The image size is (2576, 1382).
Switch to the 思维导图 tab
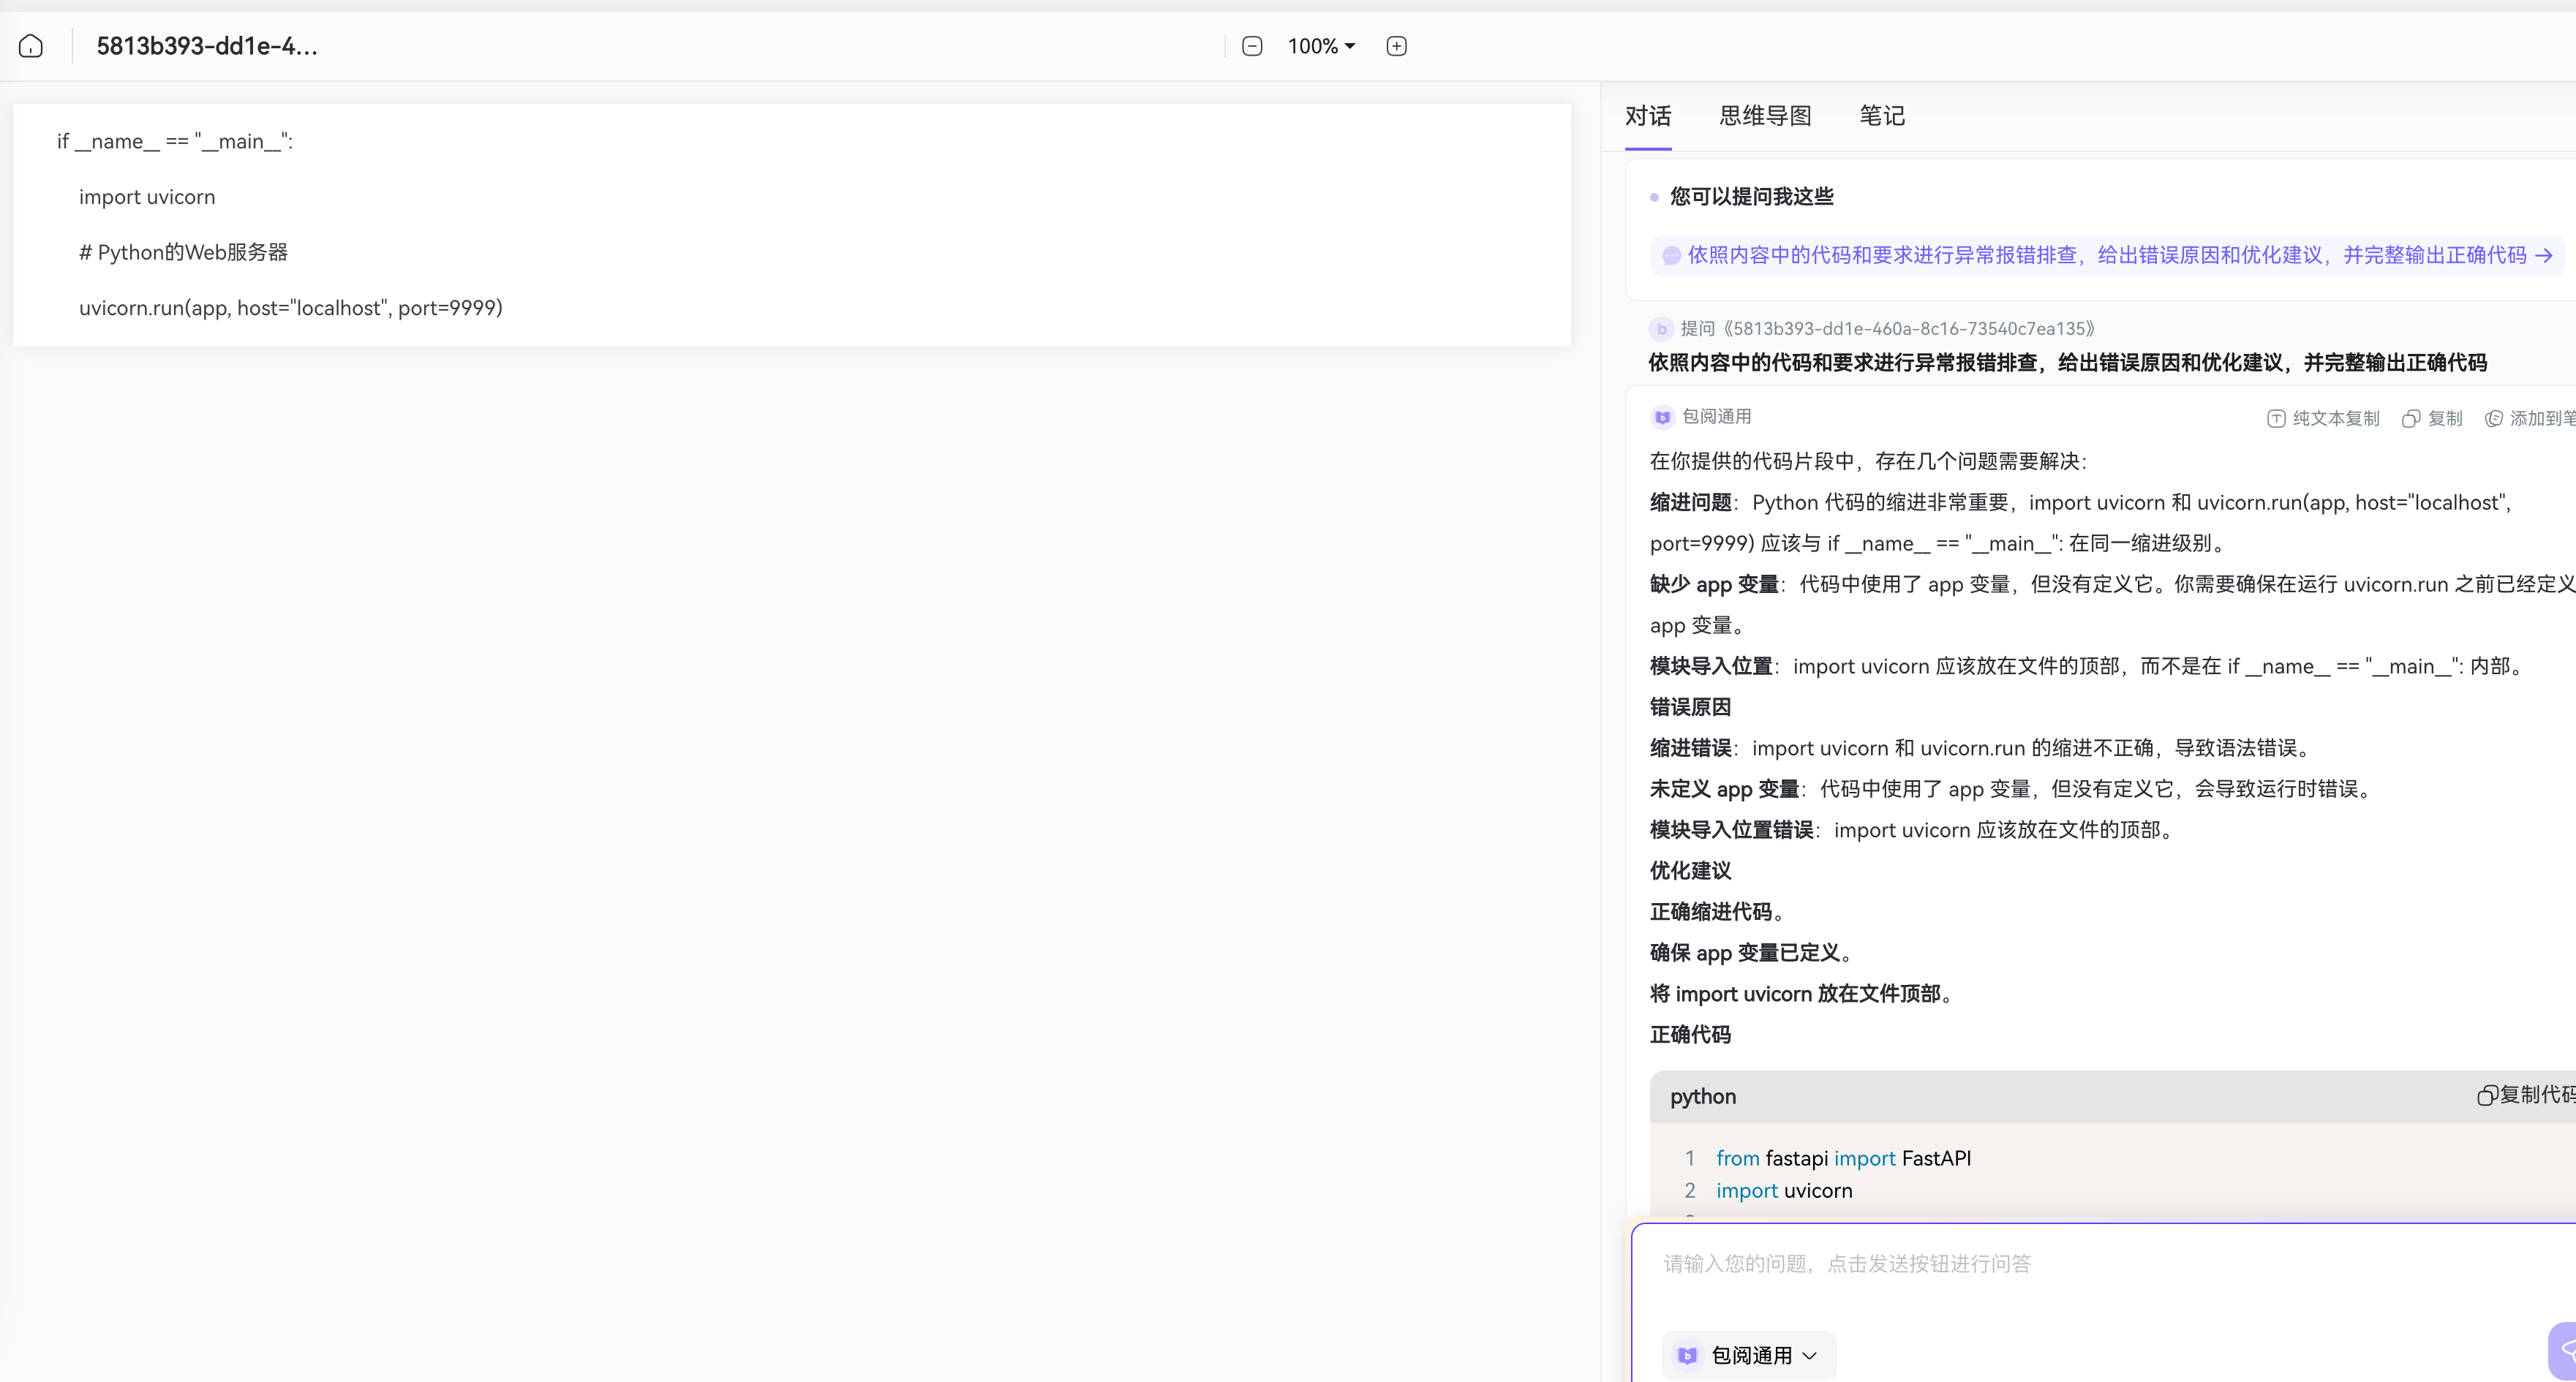tap(1765, 116)
